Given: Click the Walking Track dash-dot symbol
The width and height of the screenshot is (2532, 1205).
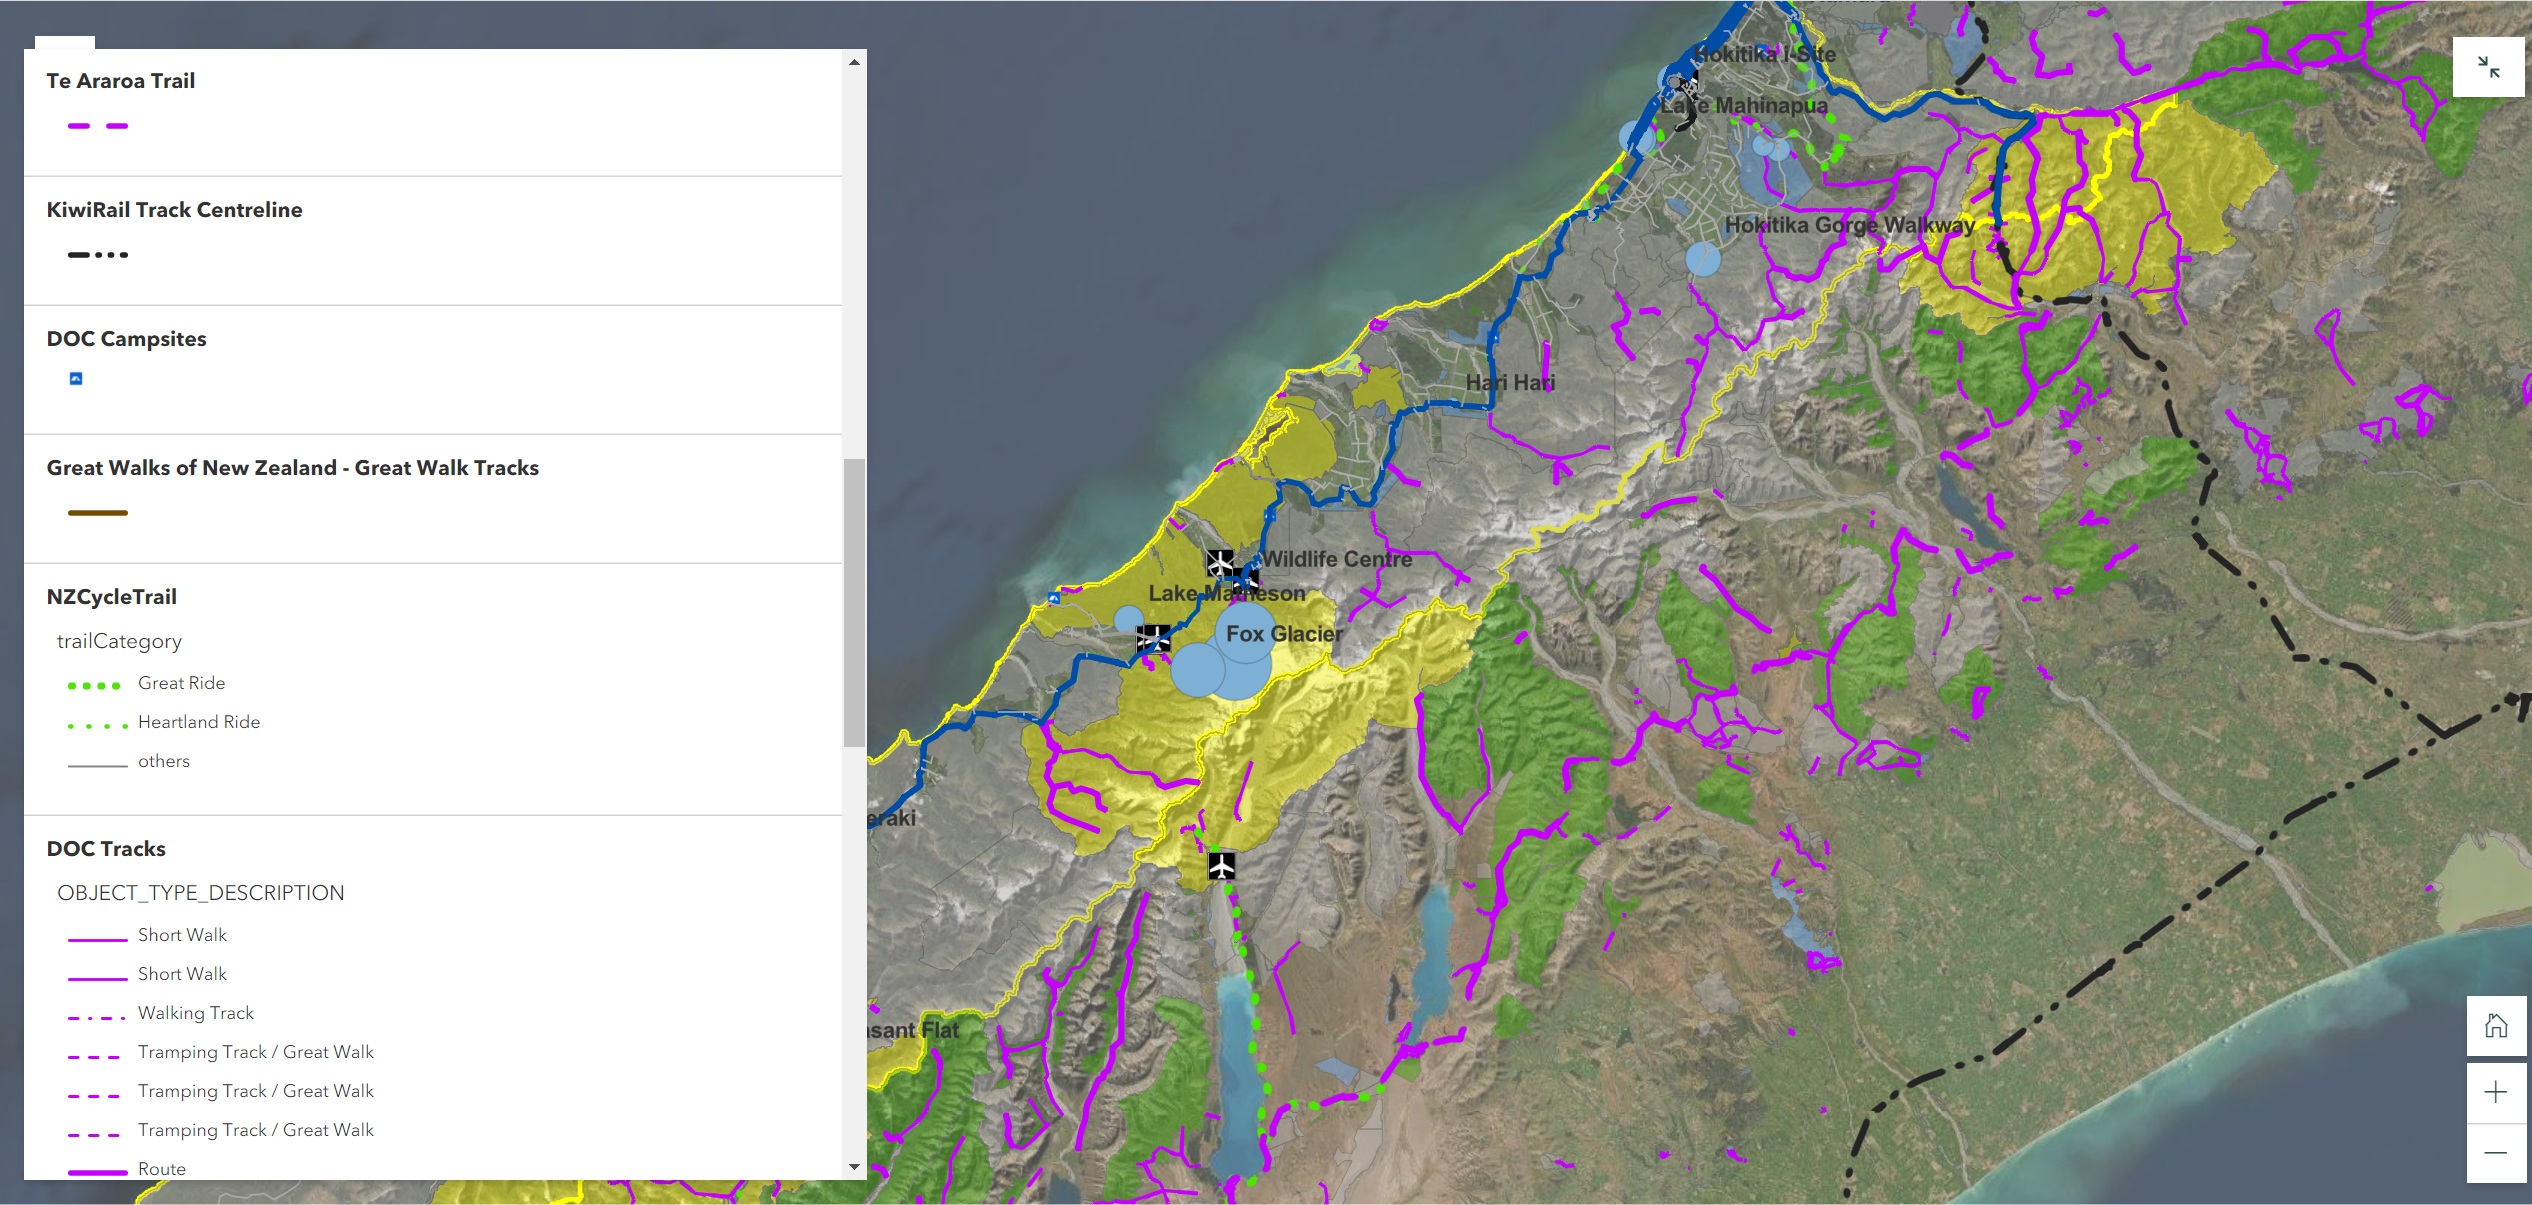Looking at the screenshot, I should pyautogui.click(x=98, y=1017).
